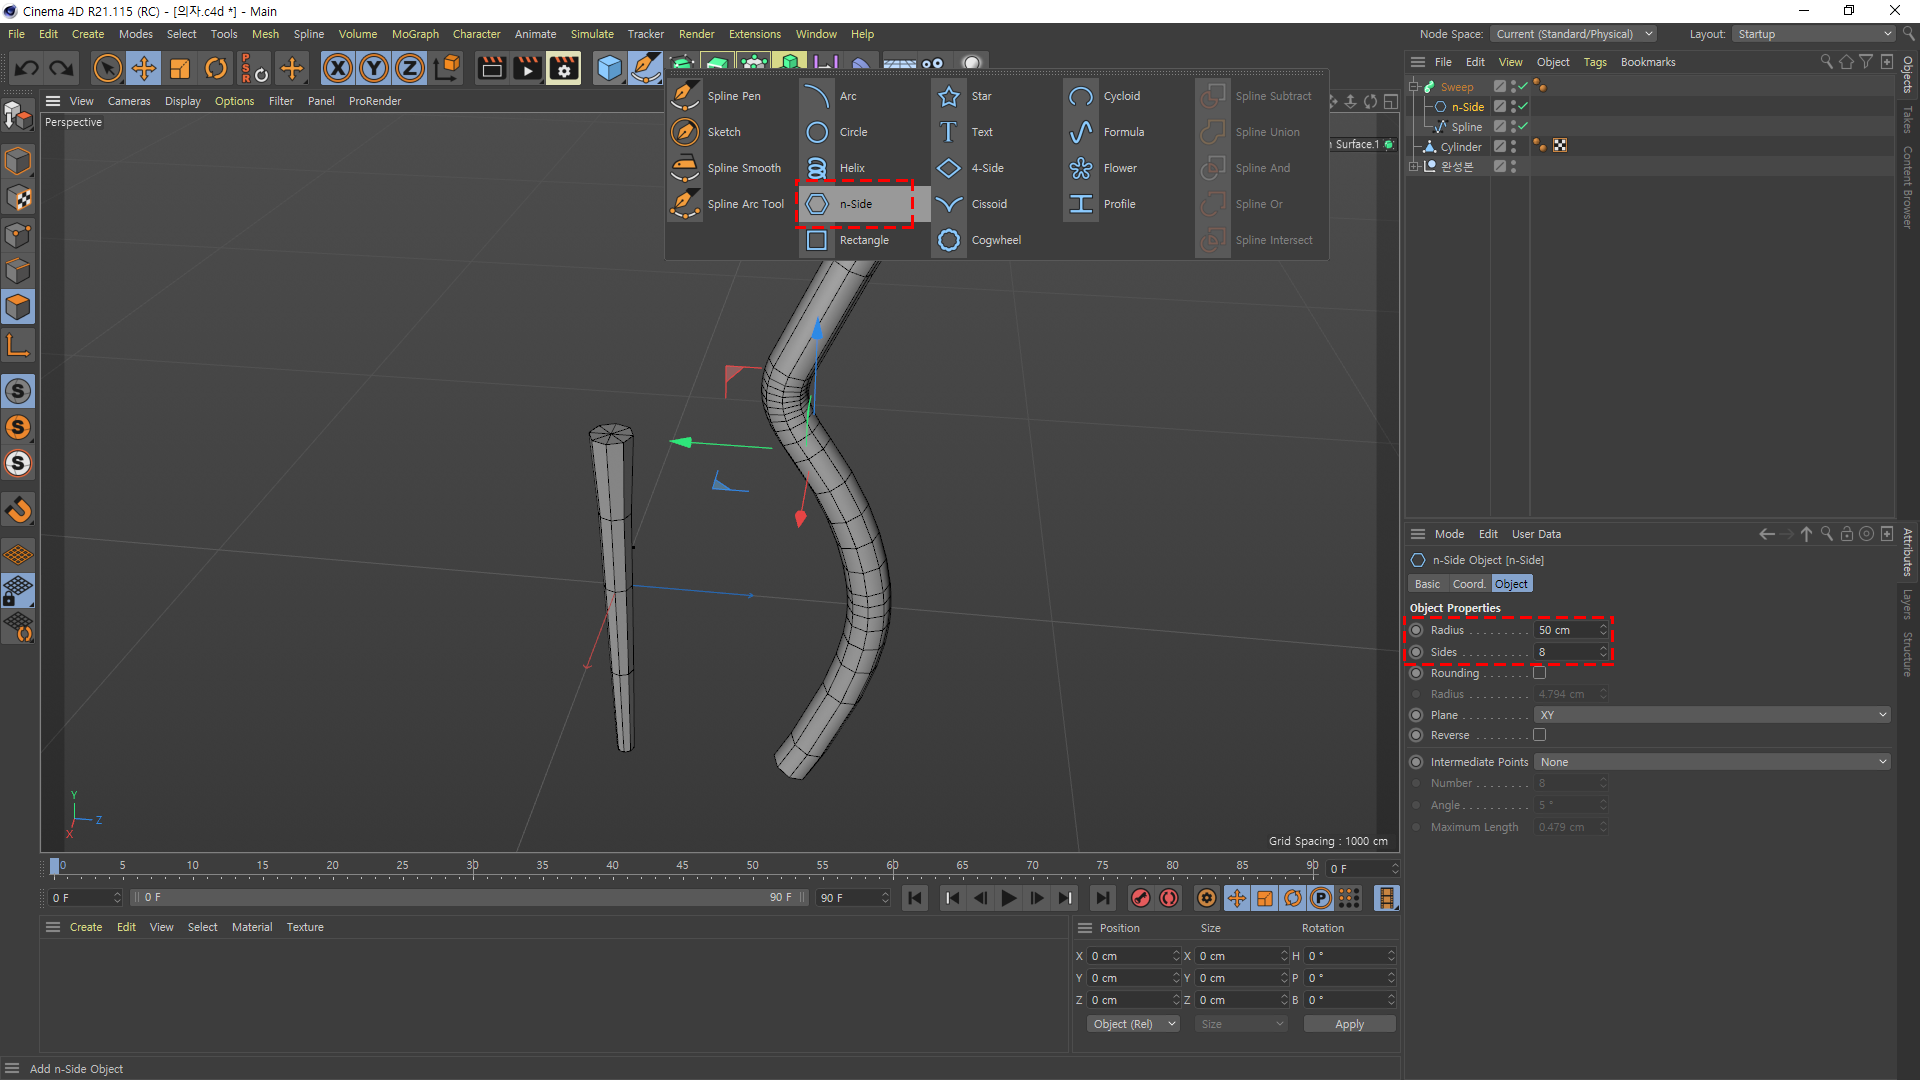Choose the Cogwheel spline primitive
Viewport: 1920px width, 1080px height.
[949, 240]
